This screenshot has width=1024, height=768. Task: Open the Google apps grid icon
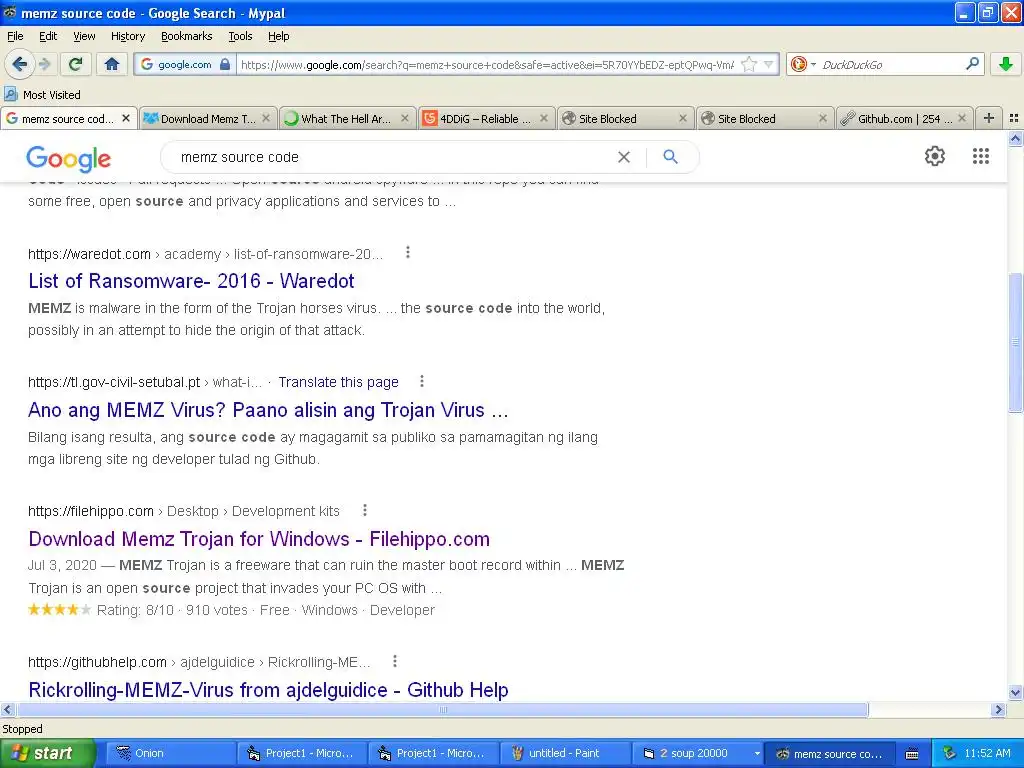[x=980, y=156]
